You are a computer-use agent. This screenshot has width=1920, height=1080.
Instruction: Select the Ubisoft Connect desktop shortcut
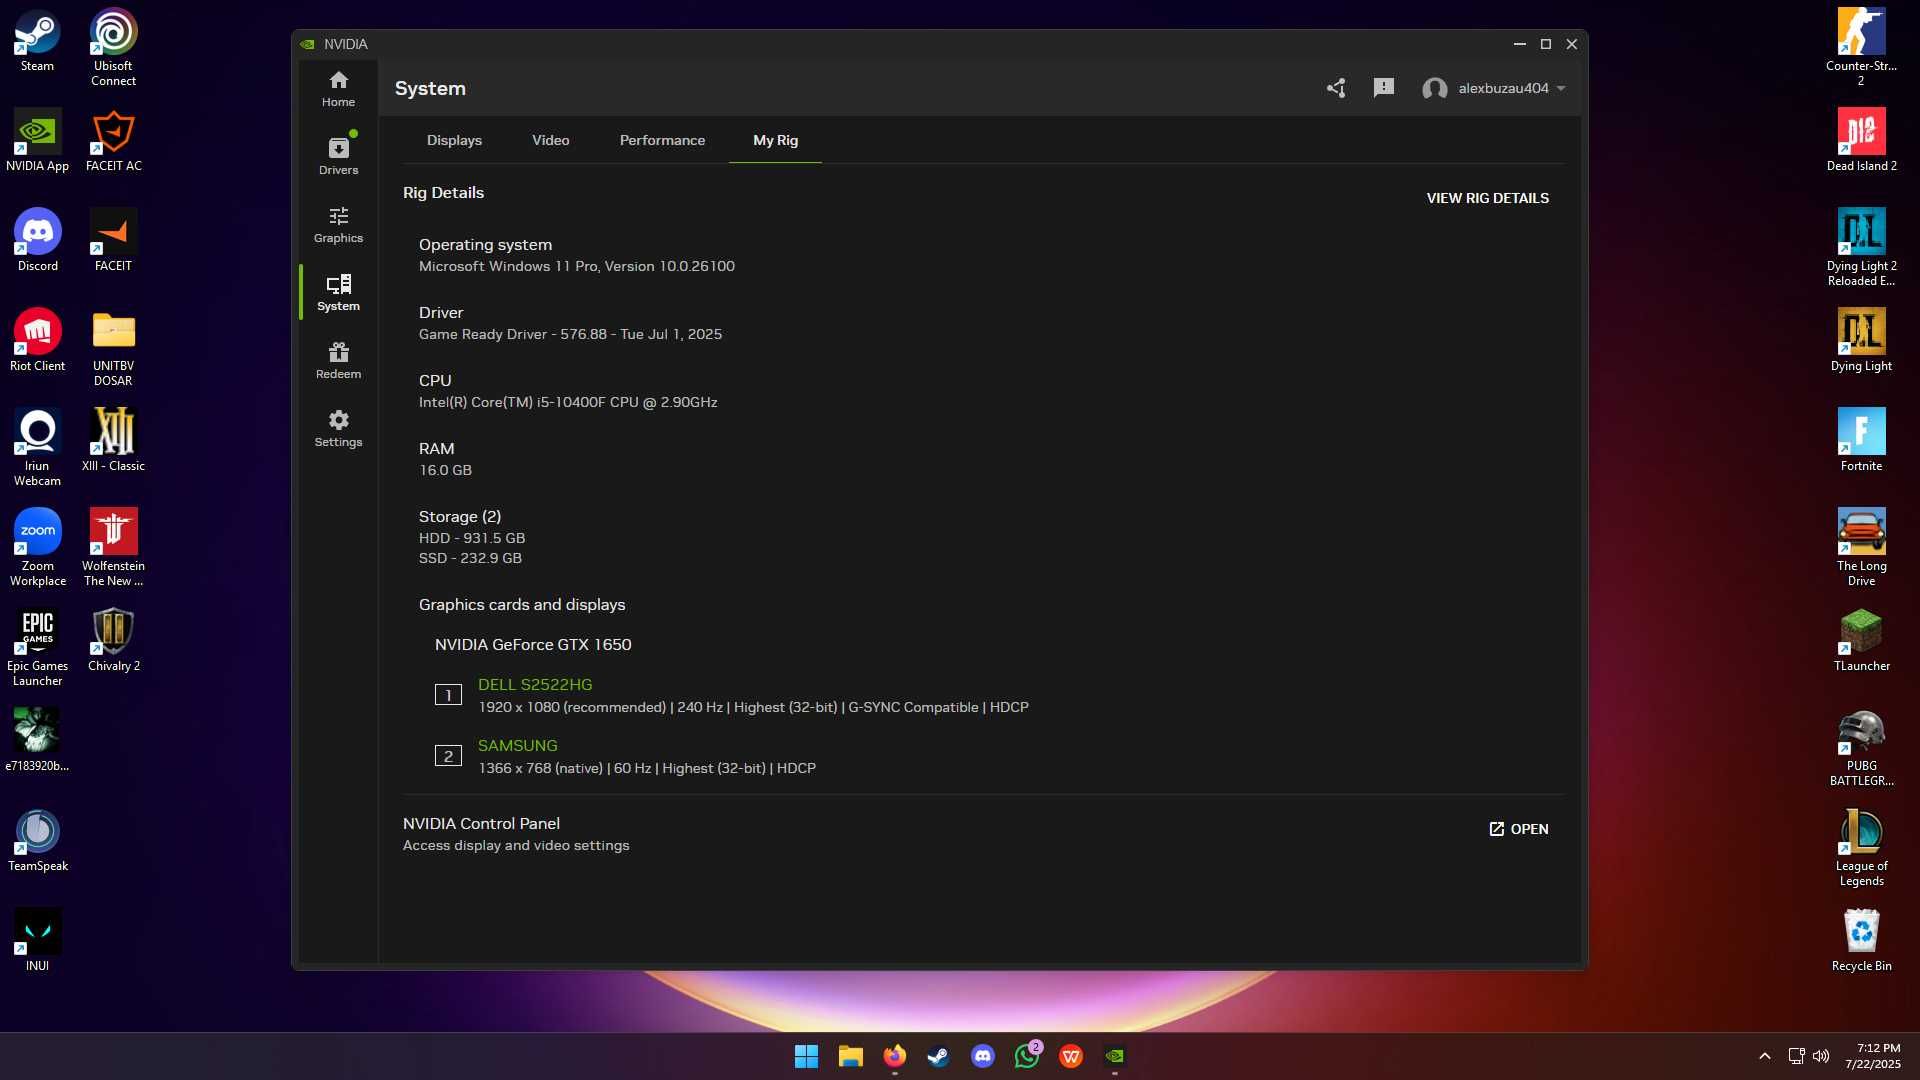click(114, 48)
